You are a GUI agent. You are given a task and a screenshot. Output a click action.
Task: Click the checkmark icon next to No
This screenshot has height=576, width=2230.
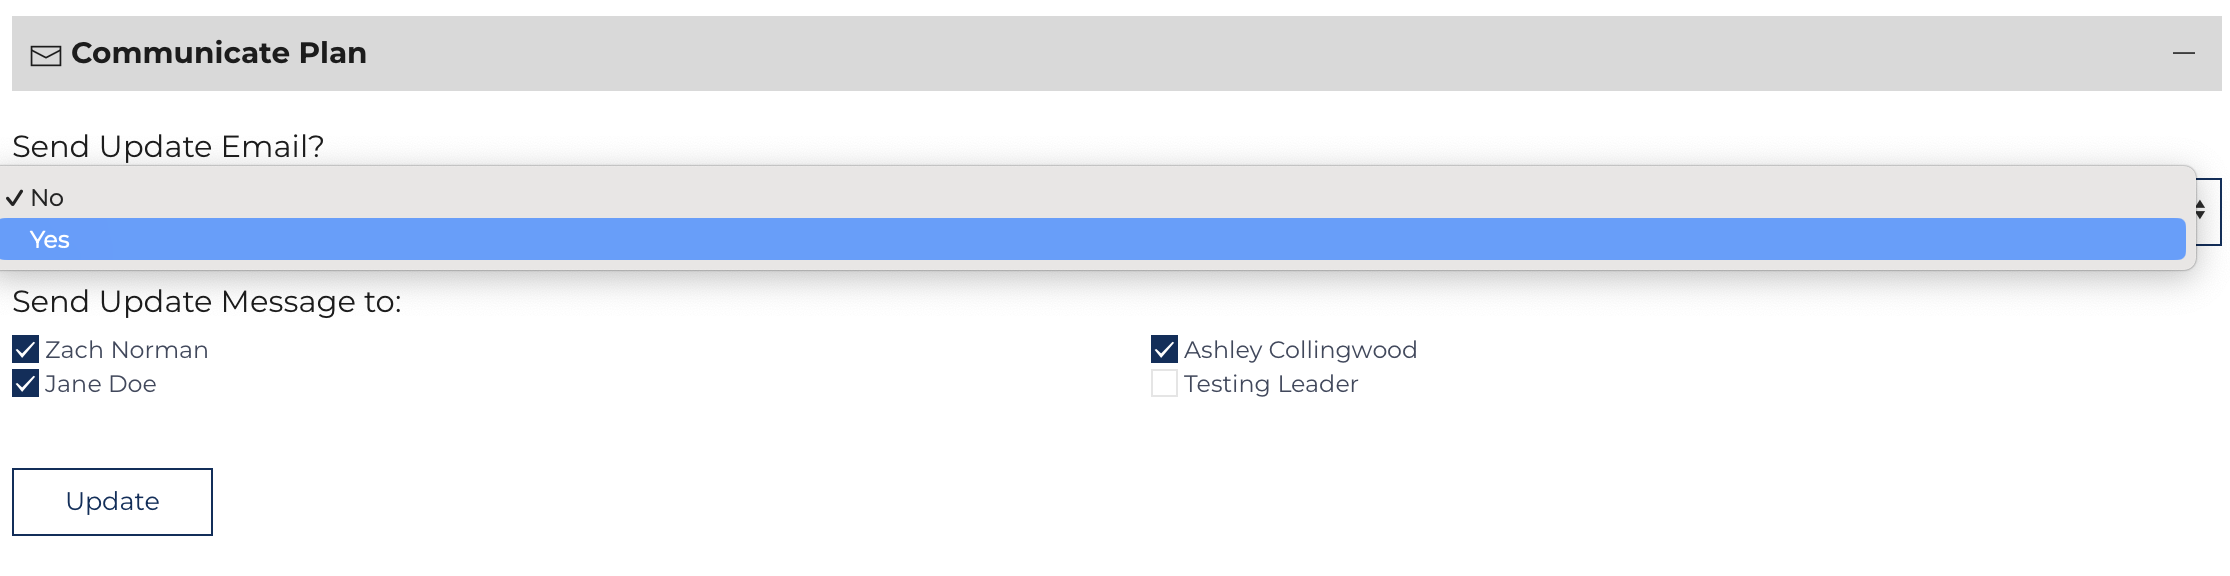14,198
